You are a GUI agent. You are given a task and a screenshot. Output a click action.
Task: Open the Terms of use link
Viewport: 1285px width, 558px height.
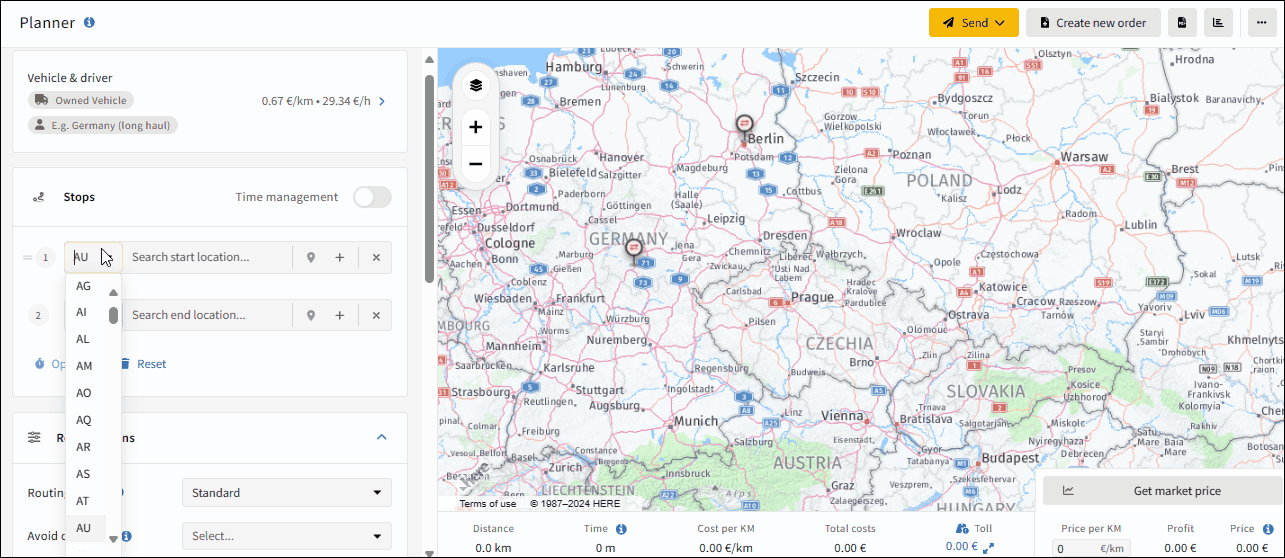488,504
